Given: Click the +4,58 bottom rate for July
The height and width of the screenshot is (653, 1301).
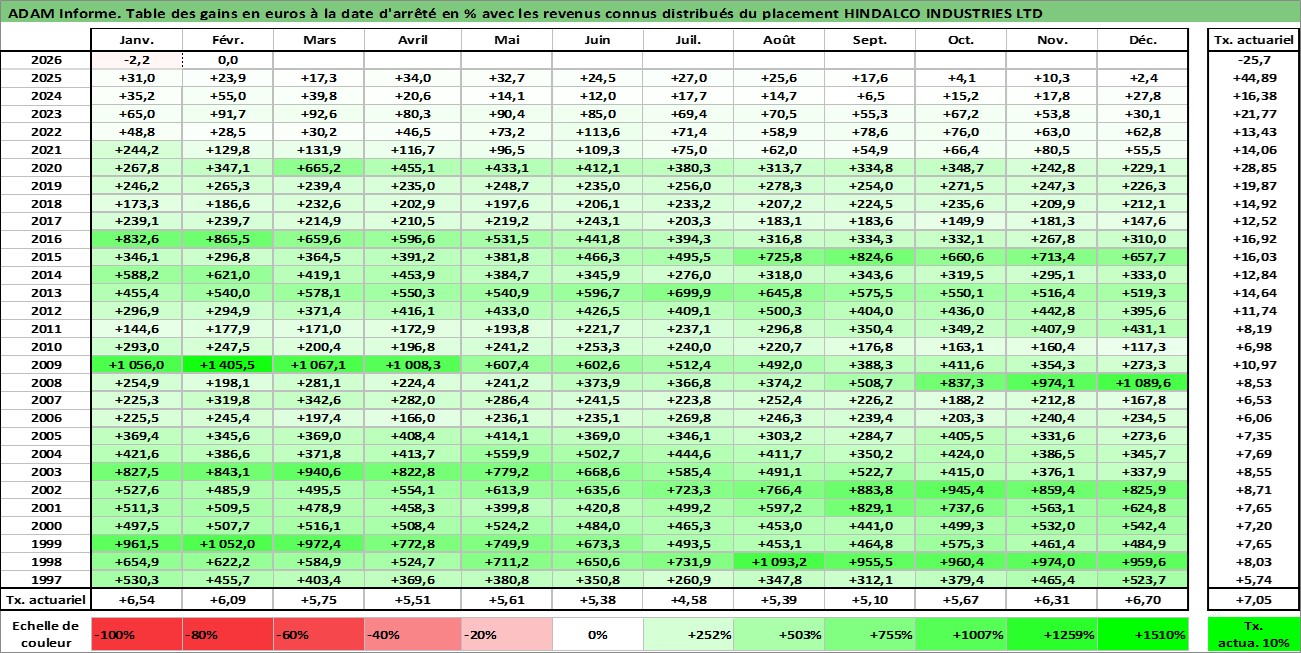Looking at the screenshot, I should (x=688, y=600).
